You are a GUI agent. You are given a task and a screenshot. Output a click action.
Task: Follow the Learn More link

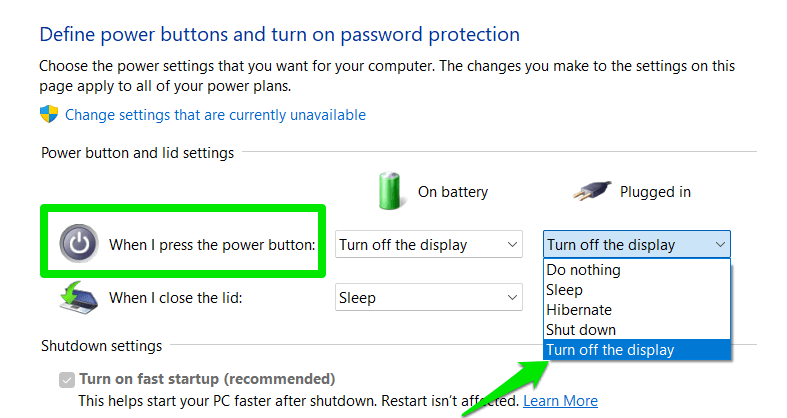560,401
